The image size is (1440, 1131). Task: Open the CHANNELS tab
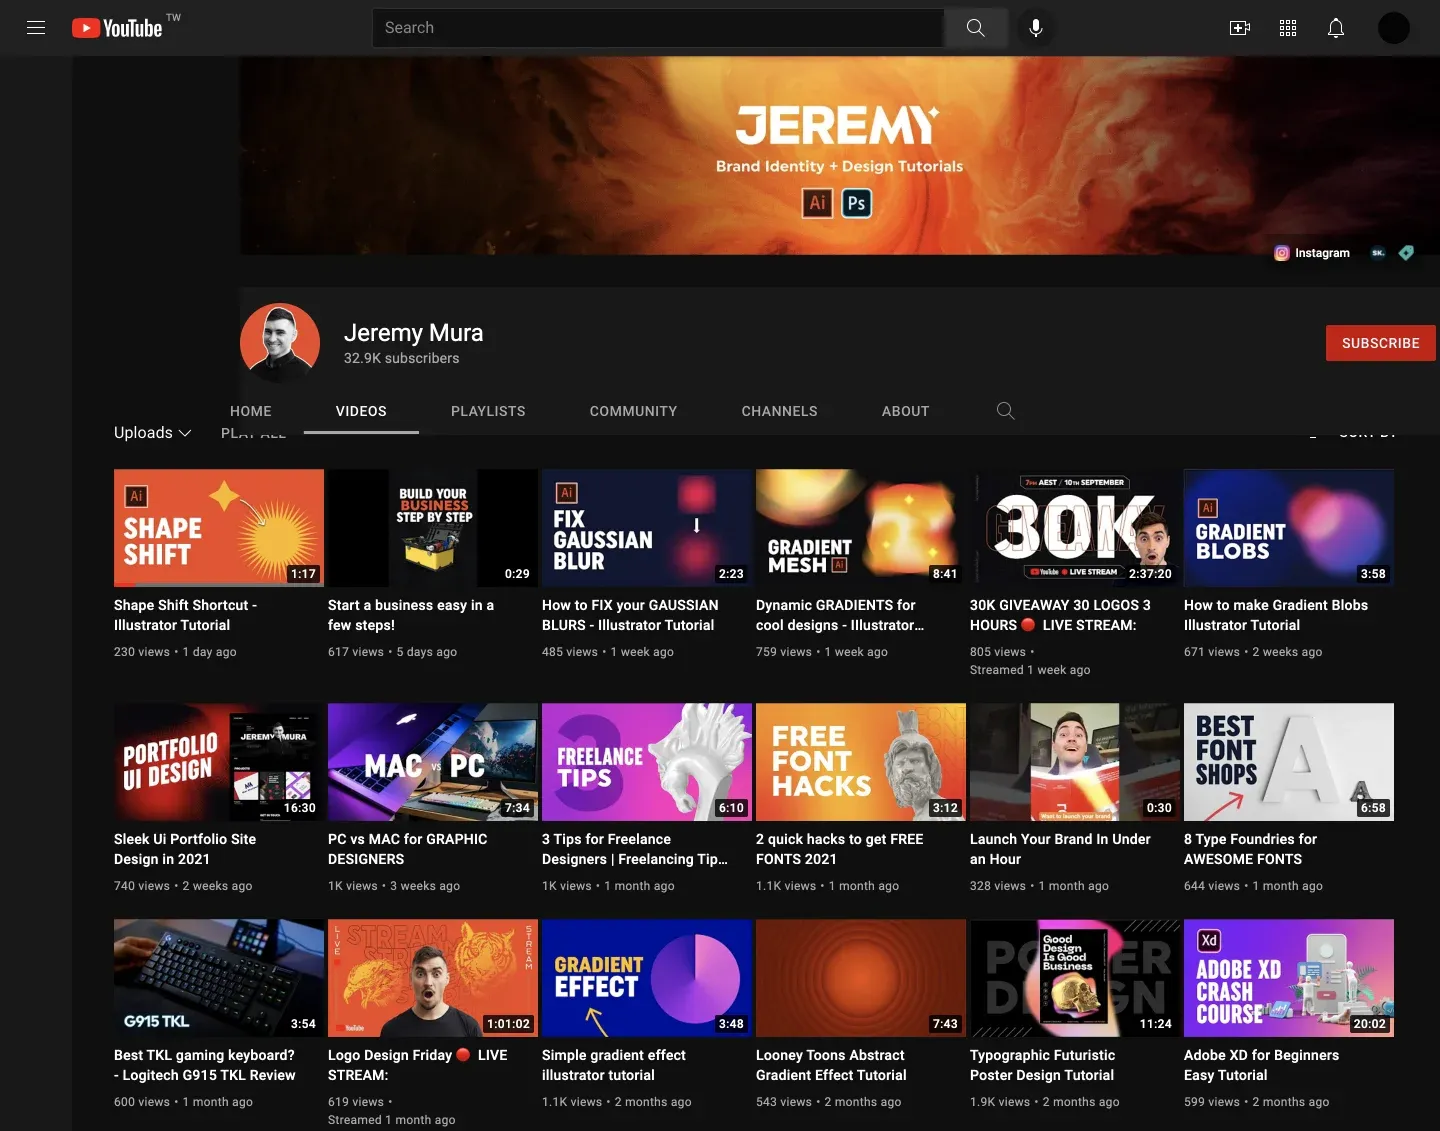click(x=780, y=411)
